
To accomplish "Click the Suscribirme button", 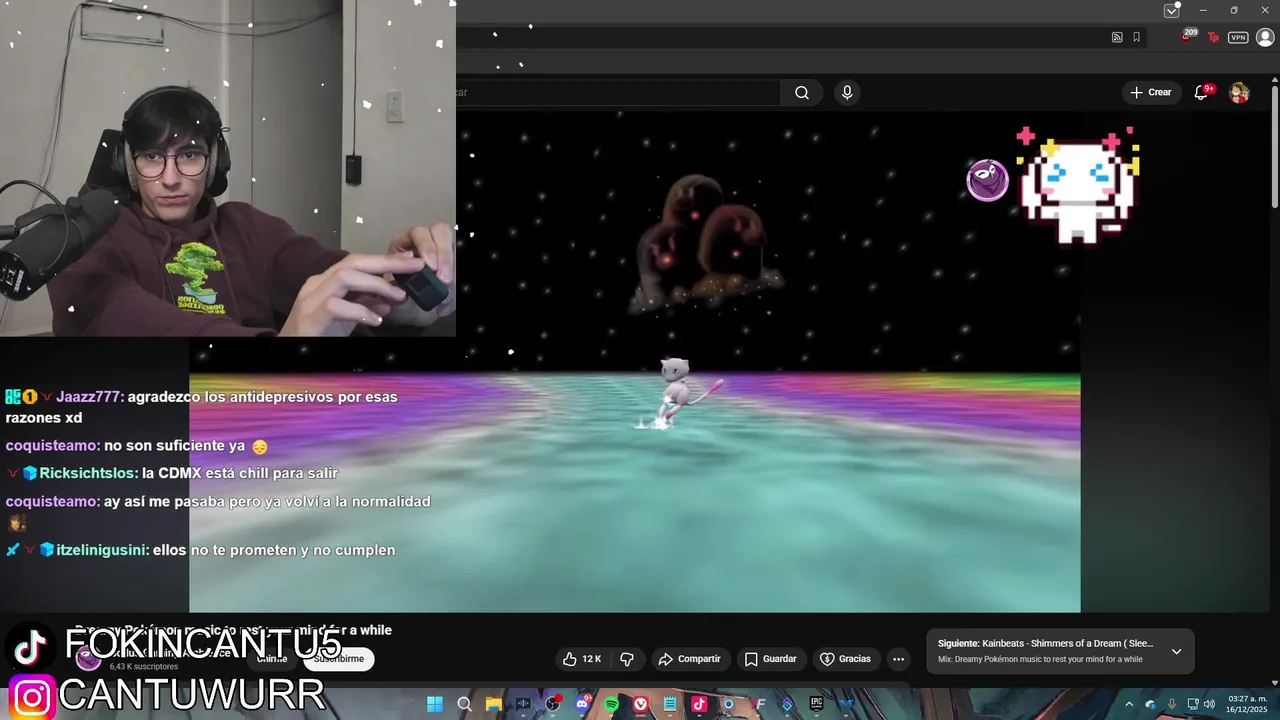I will click(x=338, y=659).
